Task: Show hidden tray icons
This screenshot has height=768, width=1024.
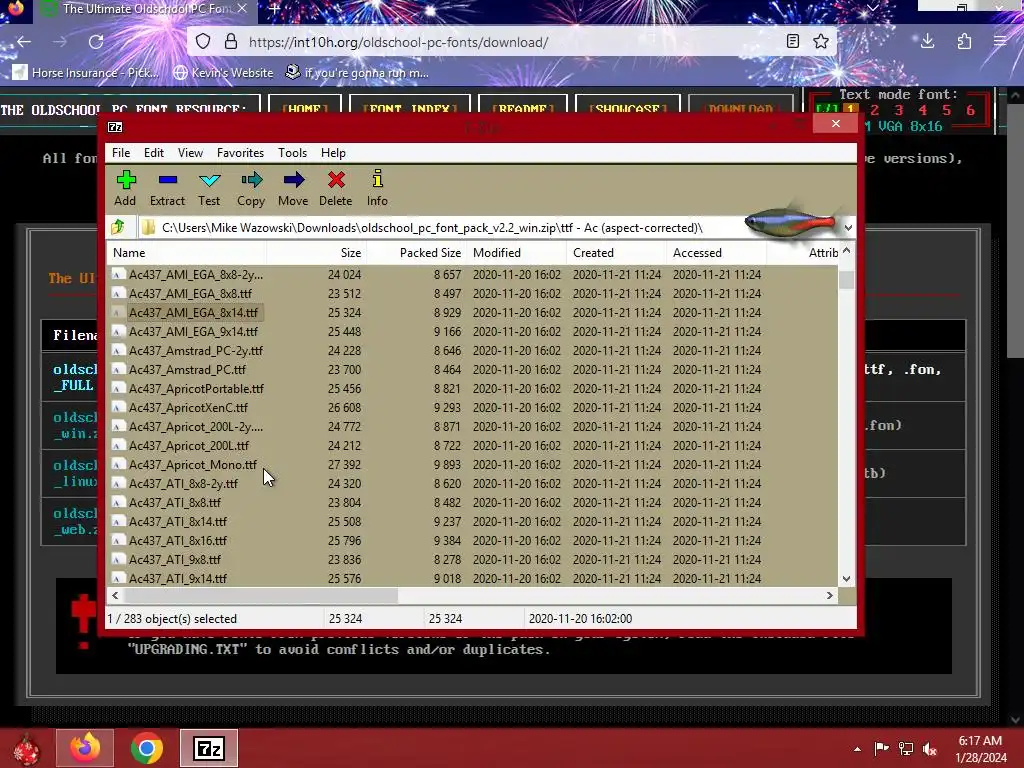Action: tap(857, 749)
